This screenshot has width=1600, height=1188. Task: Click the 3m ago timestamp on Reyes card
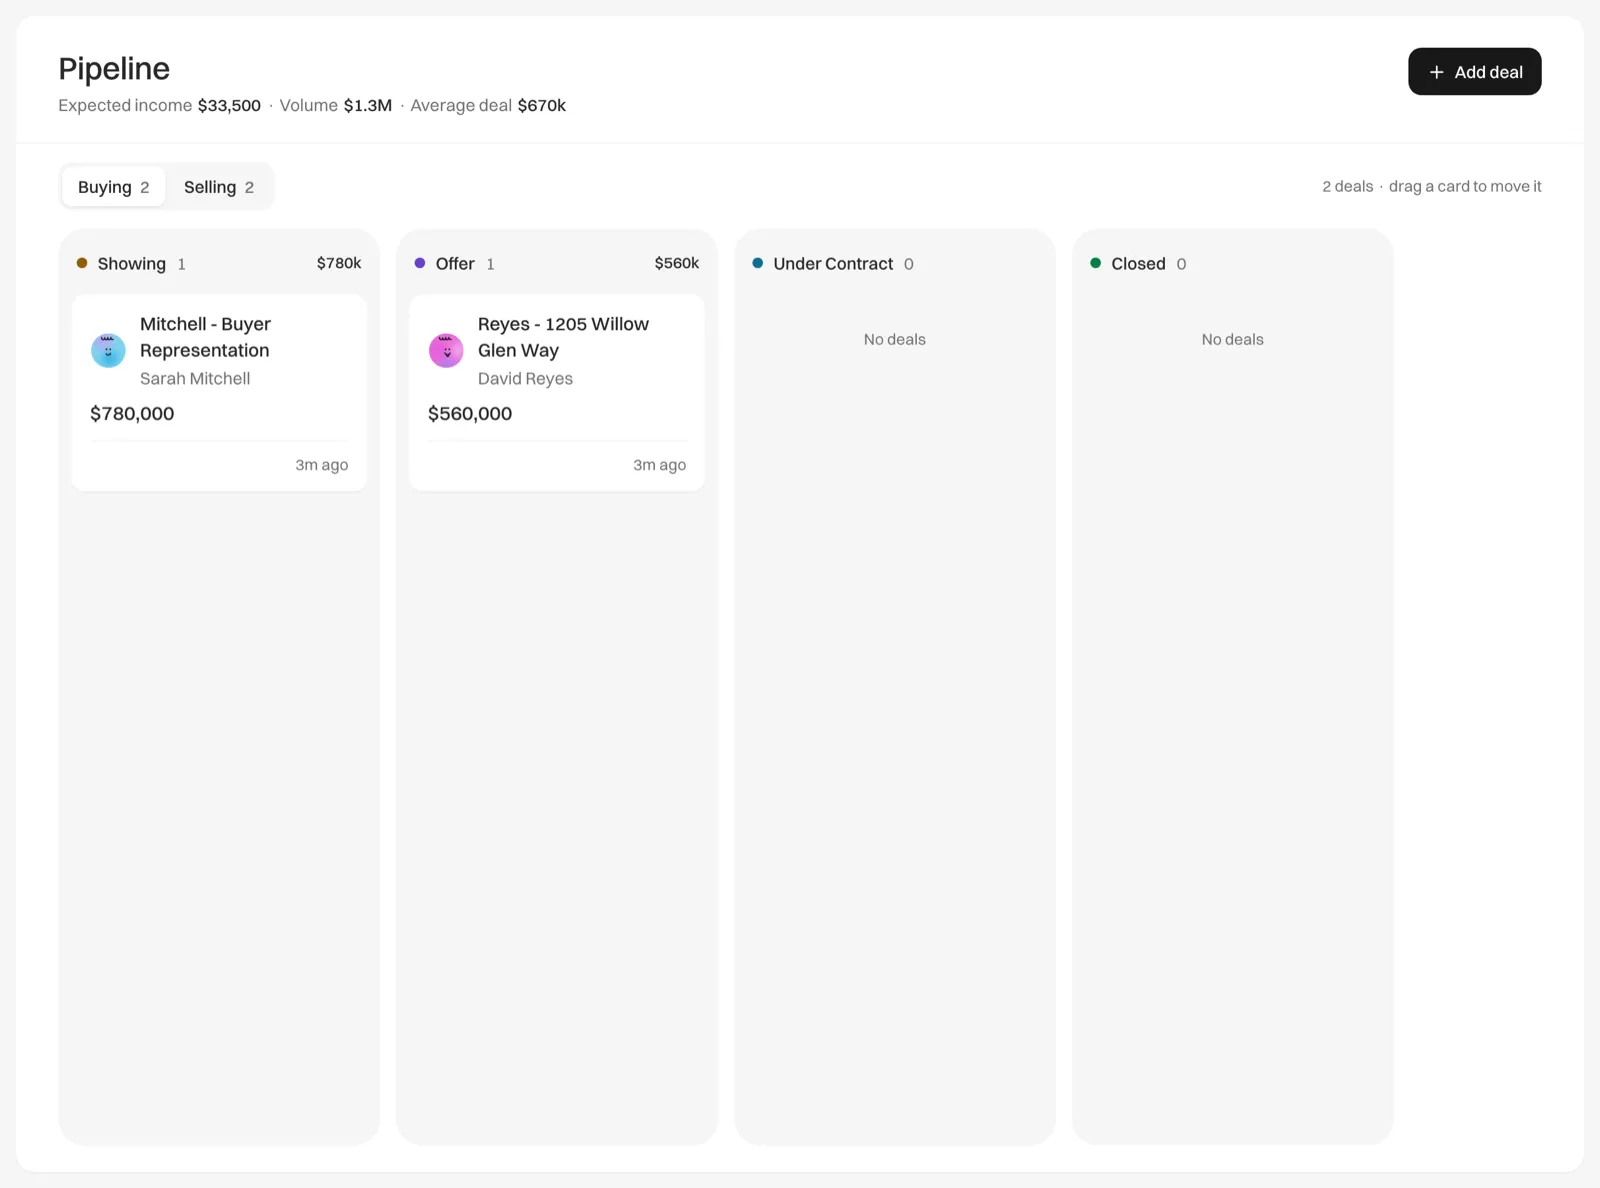pyautogui.click(x=660, y=465)
